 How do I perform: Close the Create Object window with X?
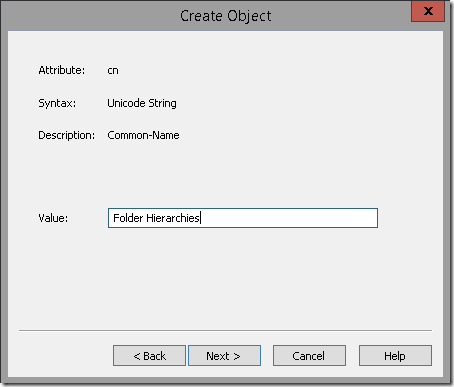(428, 11)
